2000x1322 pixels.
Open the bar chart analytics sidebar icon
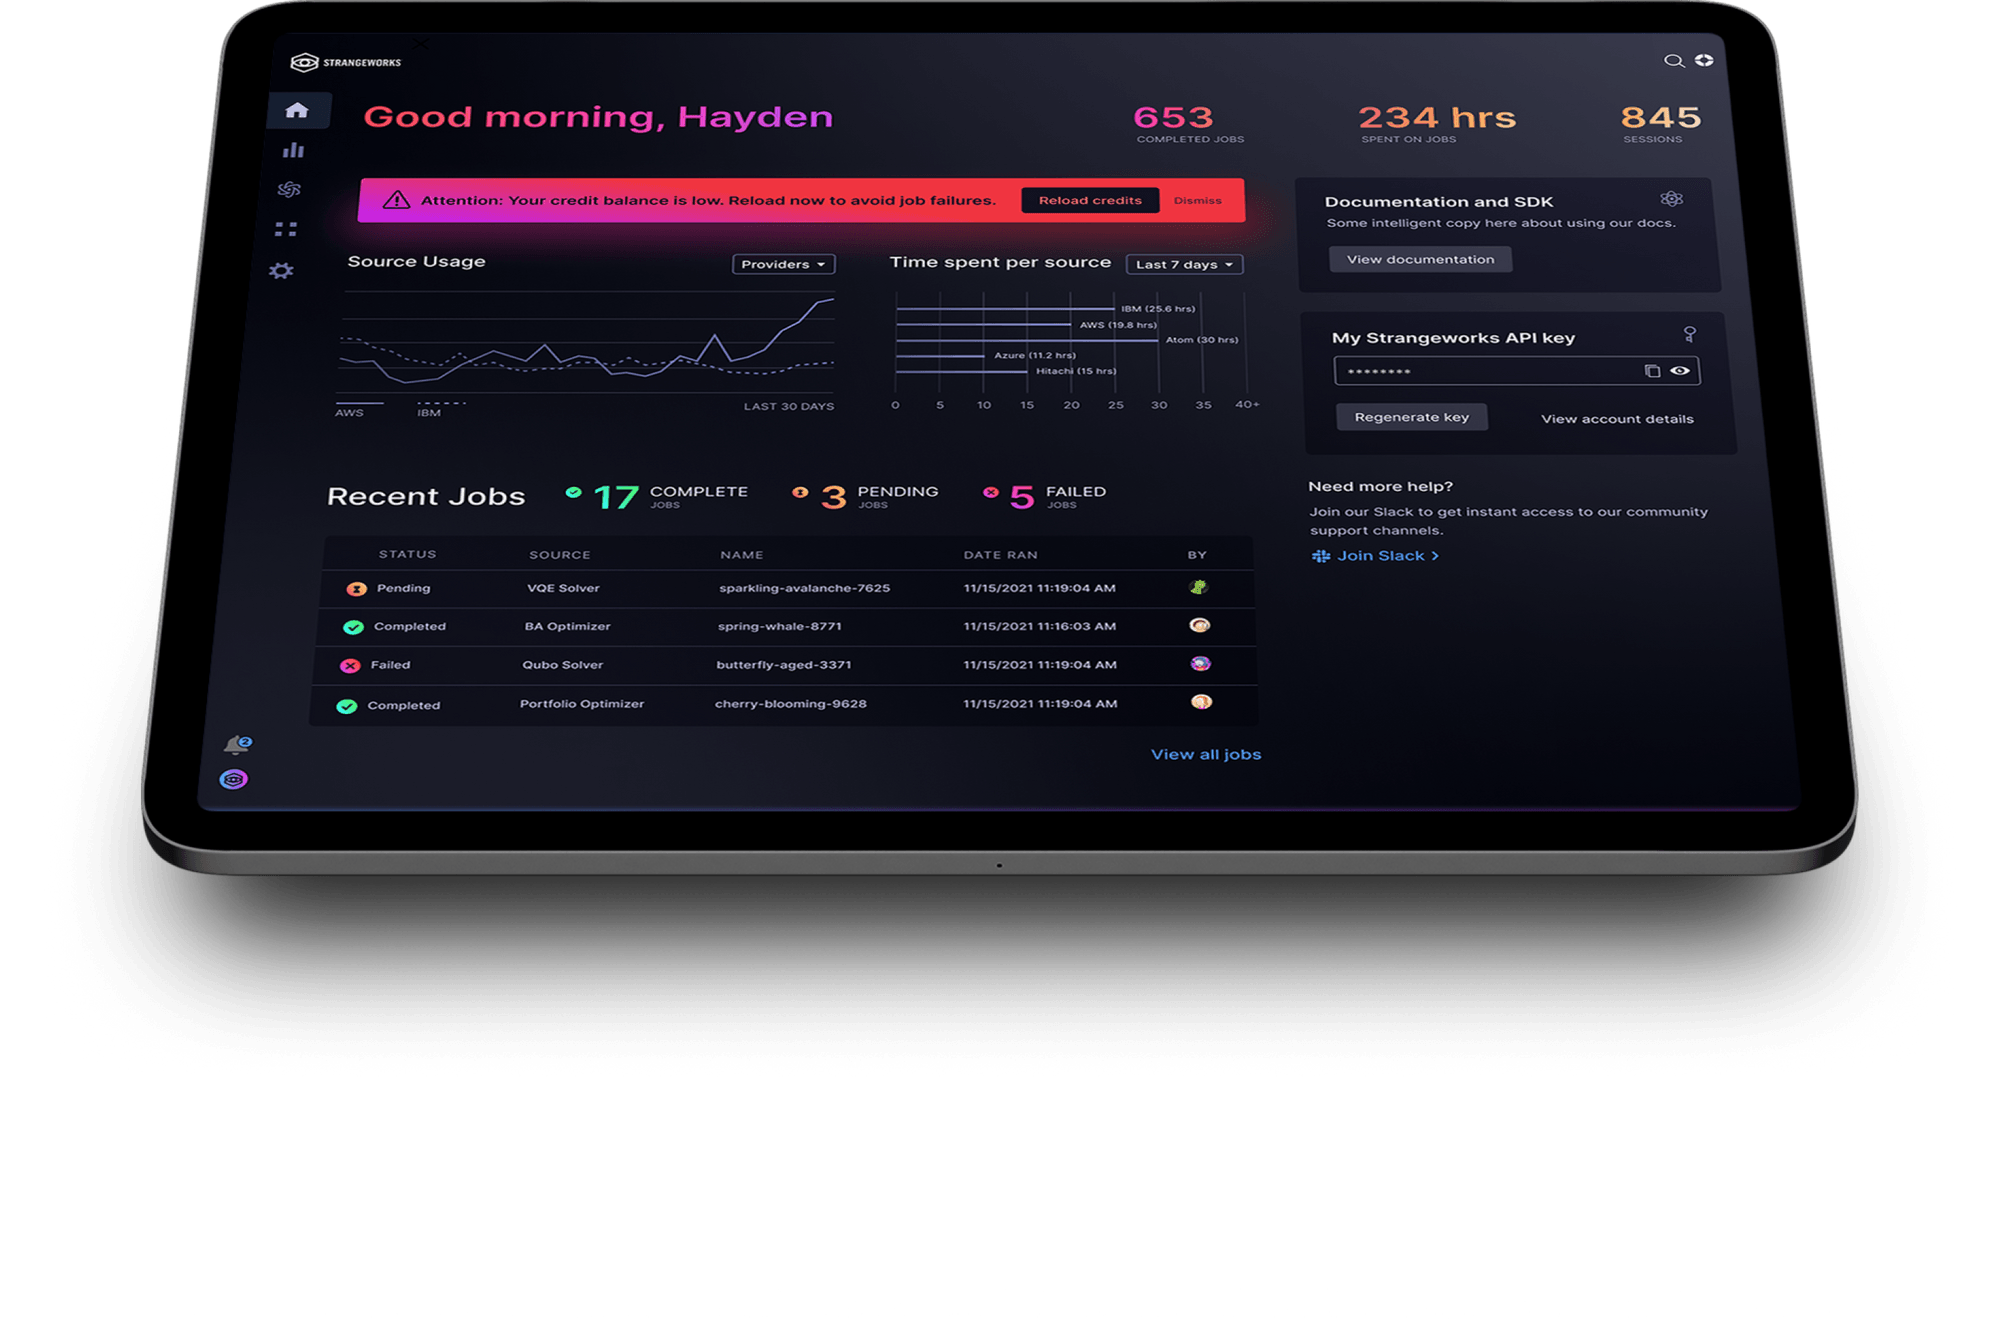pyautogui.click(x=293, y=150)
